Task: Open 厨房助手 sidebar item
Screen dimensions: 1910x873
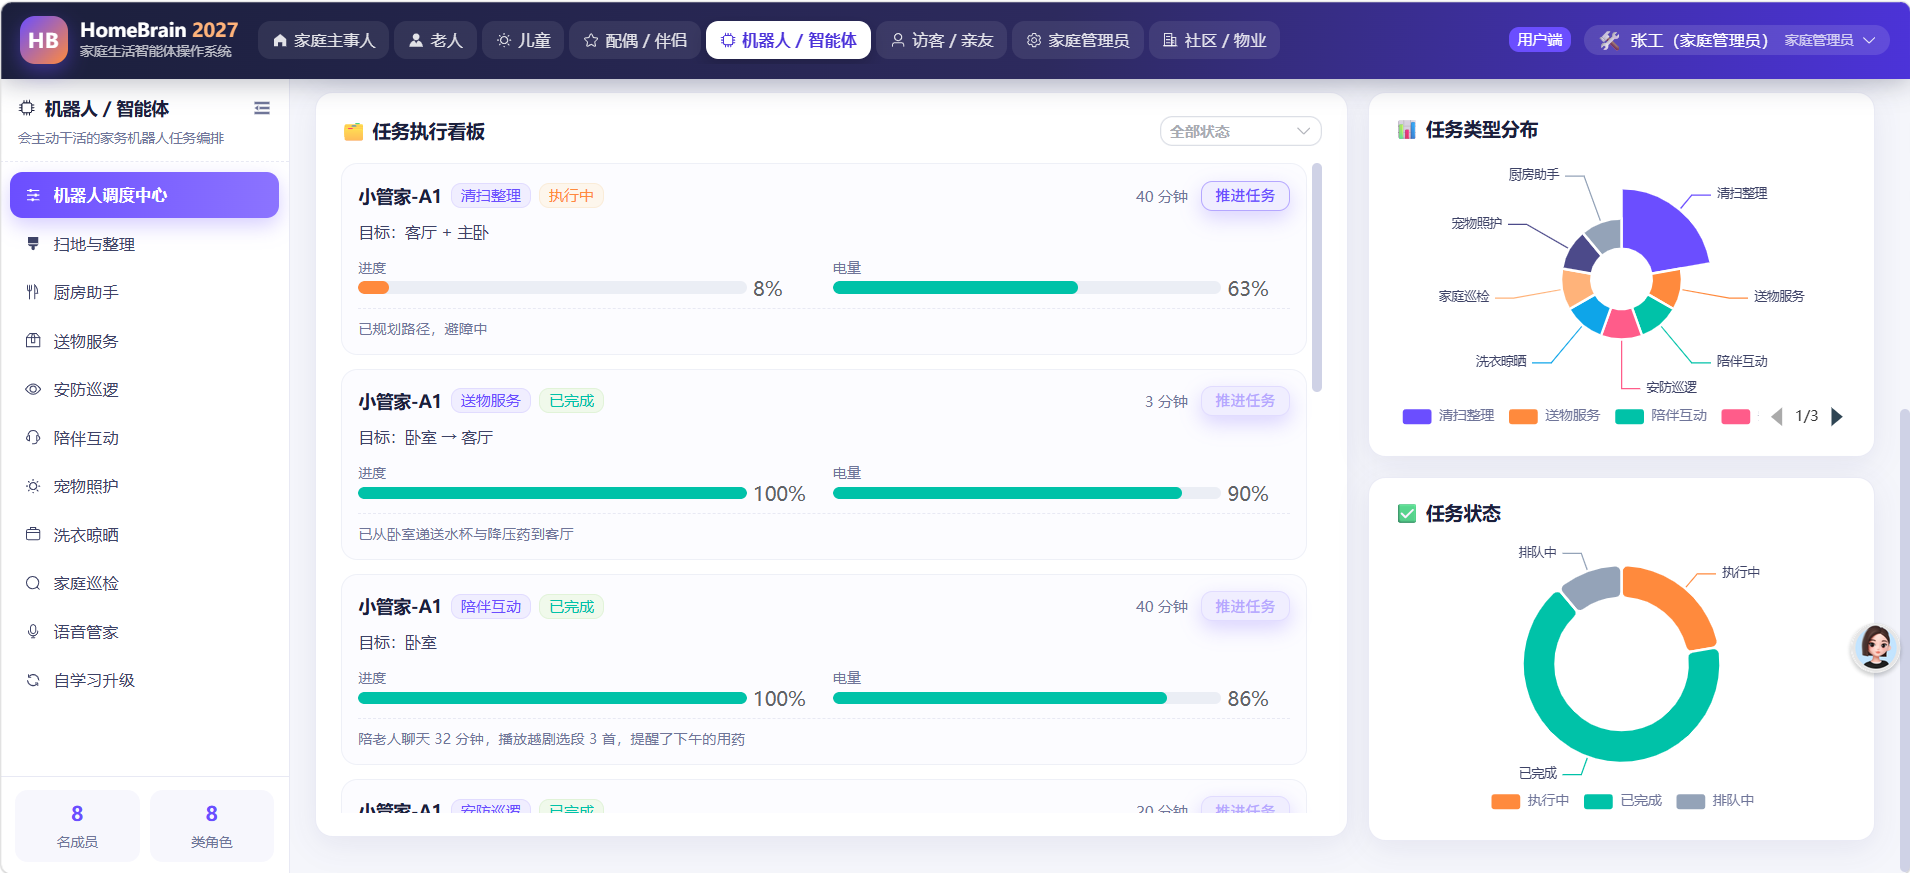Action: coord(144,292)
